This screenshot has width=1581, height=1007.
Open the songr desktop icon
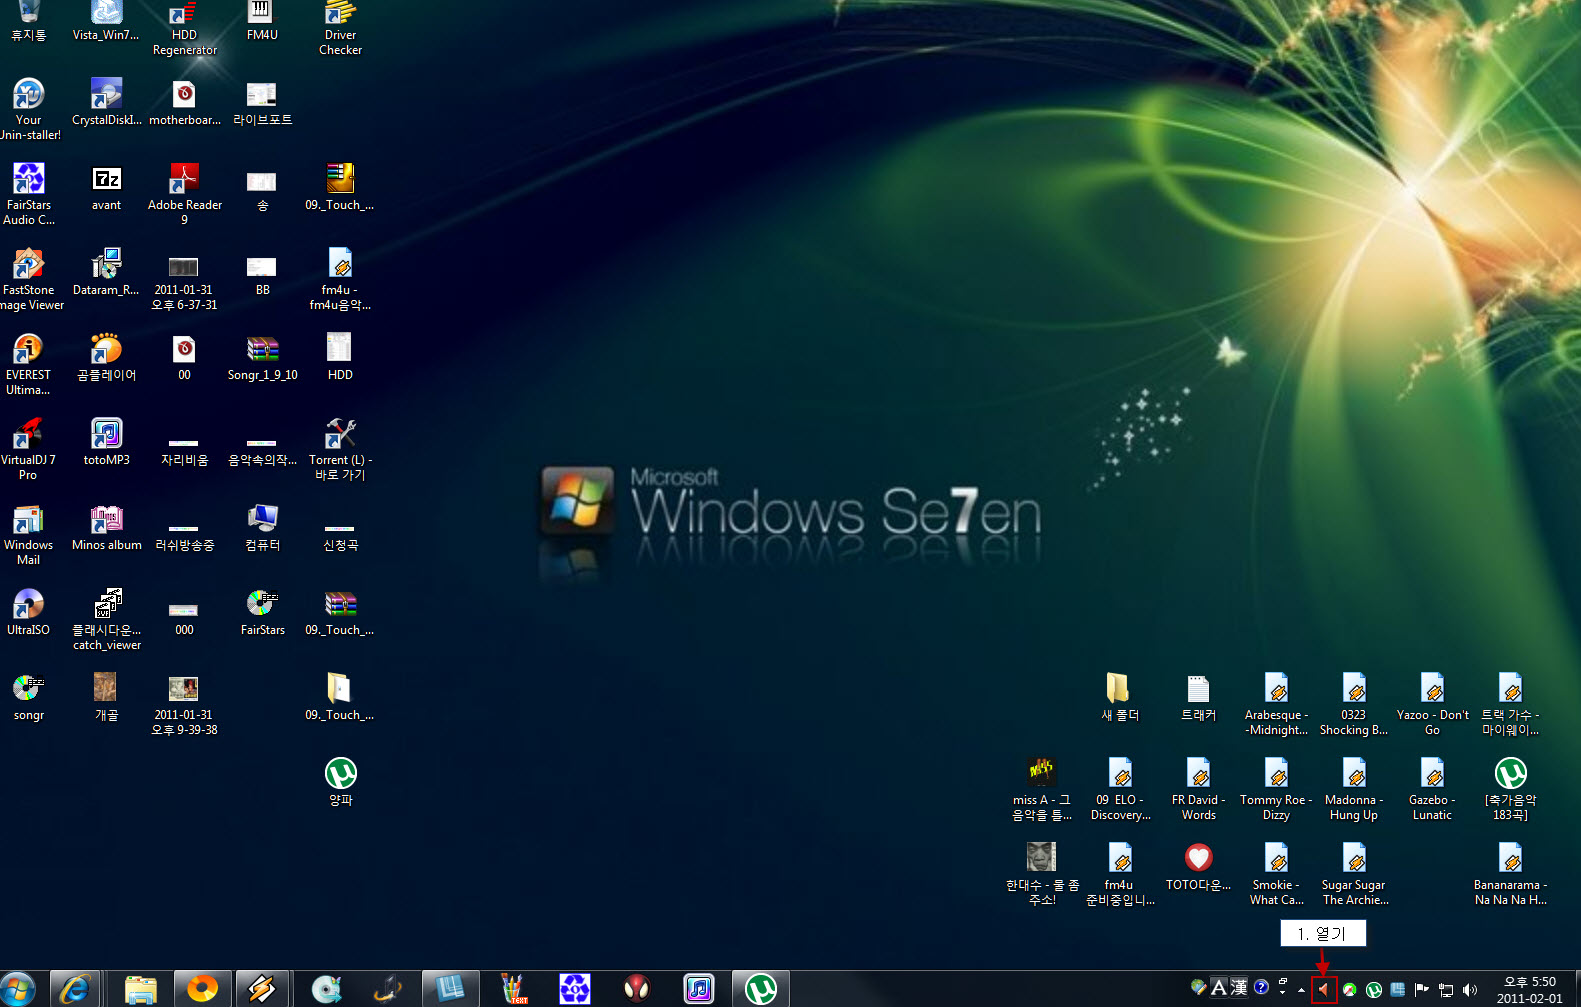coord(29,697)
